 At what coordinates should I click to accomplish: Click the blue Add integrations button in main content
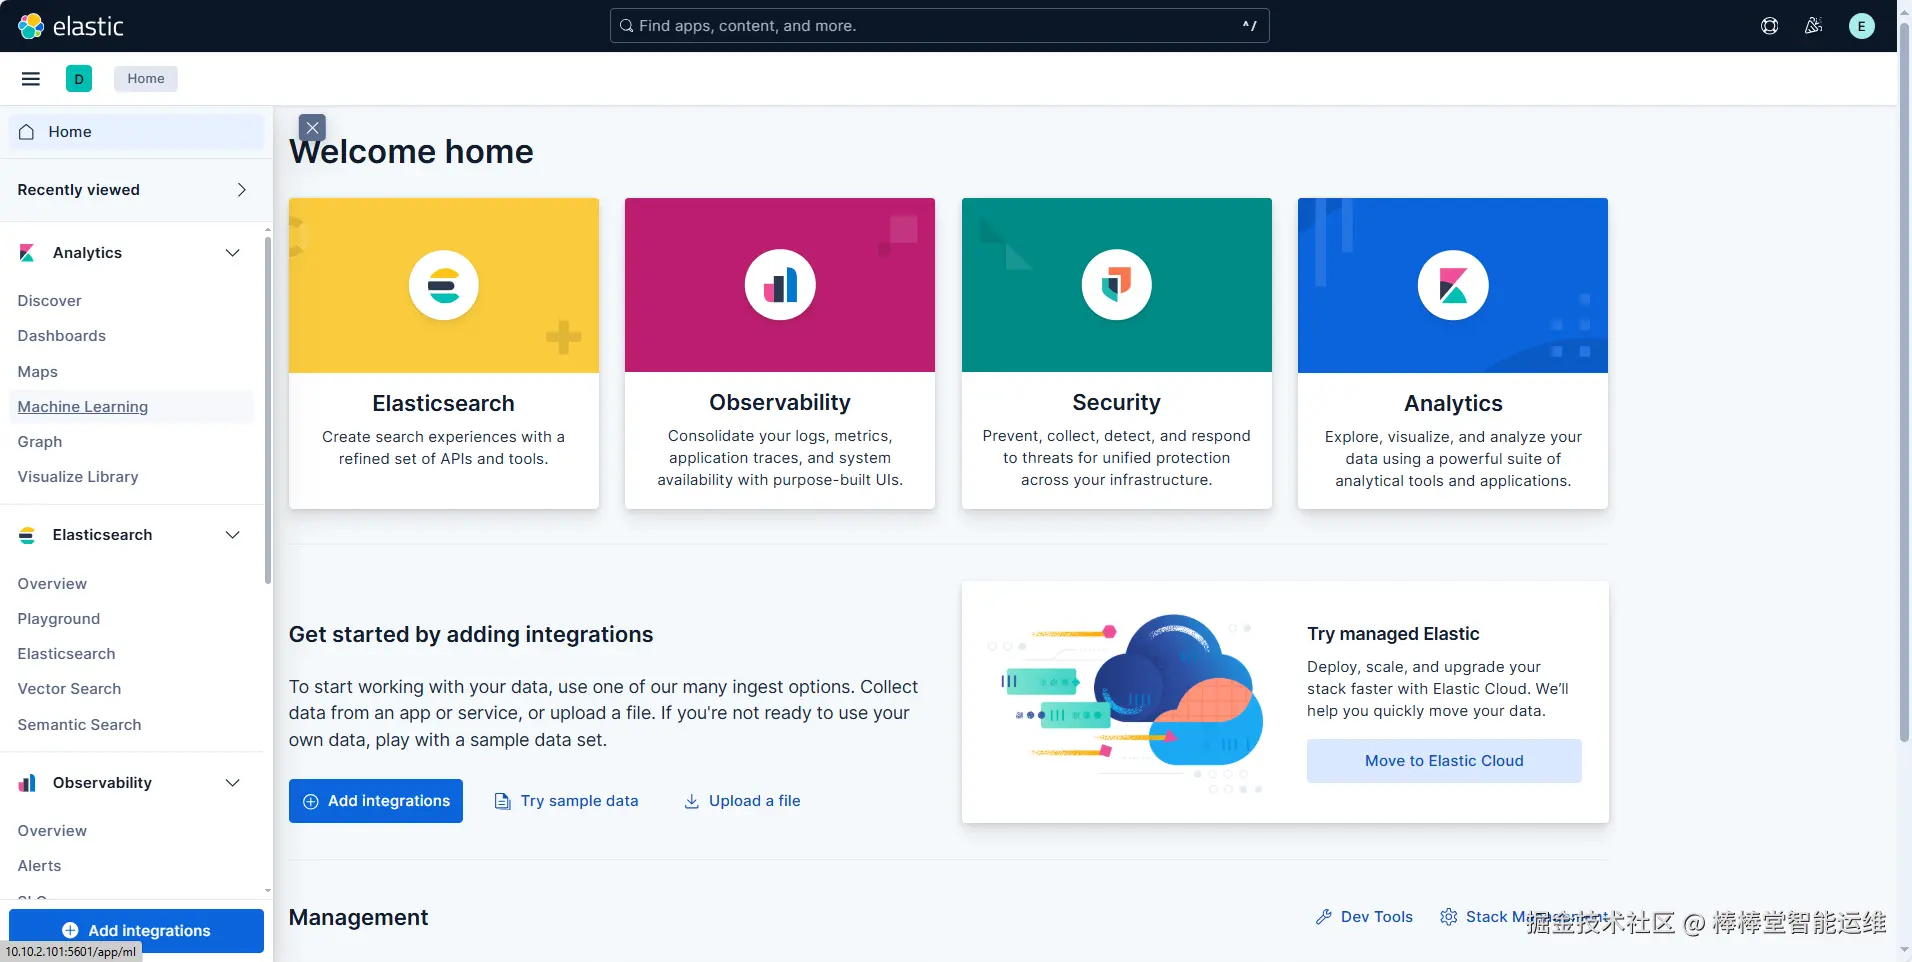pyautogui.click(x=376, y=801)
